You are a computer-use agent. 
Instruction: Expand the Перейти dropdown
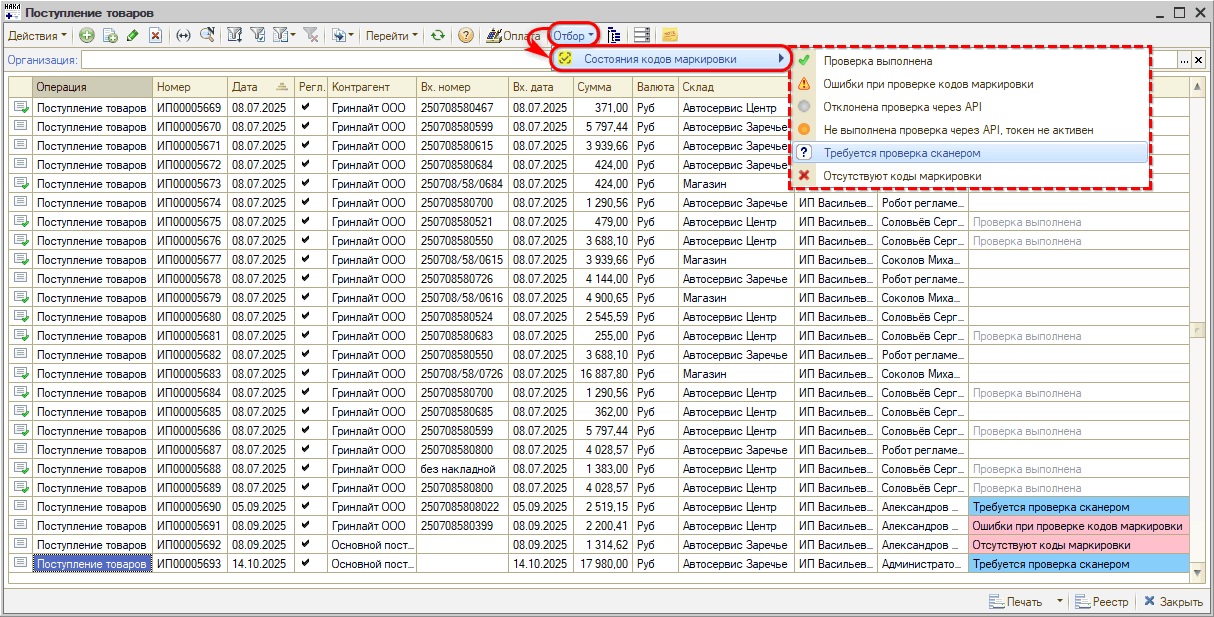(x=392, y=36)
